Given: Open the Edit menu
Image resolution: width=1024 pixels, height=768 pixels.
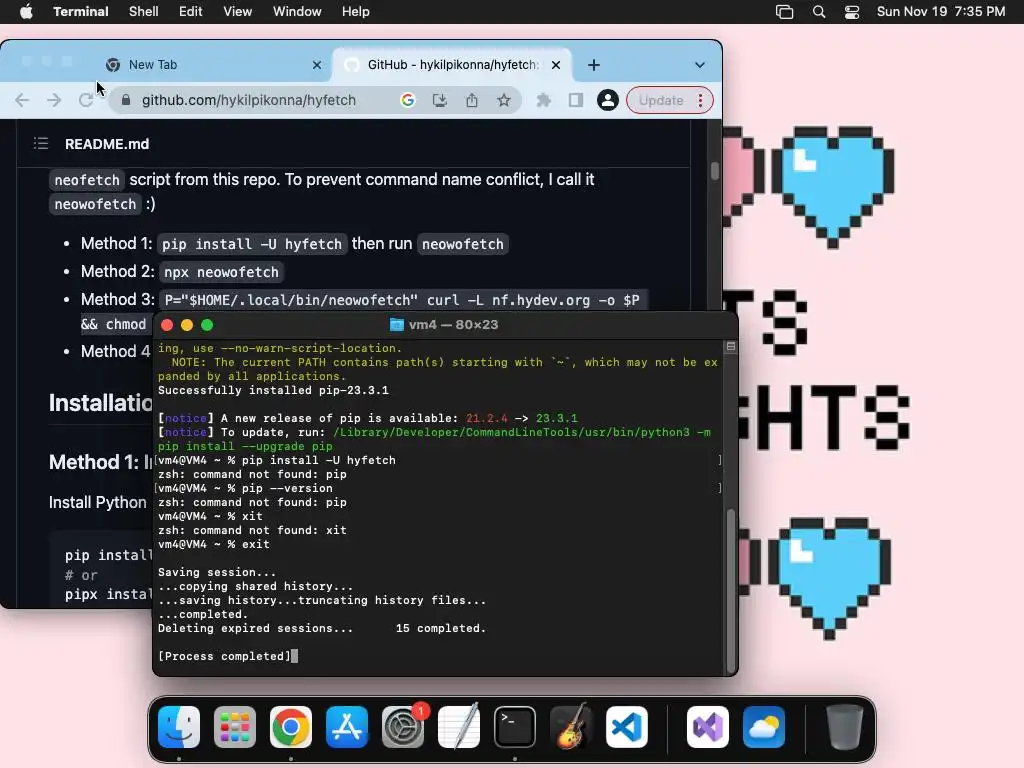Looking at the screenshot, I should [191, 12].
